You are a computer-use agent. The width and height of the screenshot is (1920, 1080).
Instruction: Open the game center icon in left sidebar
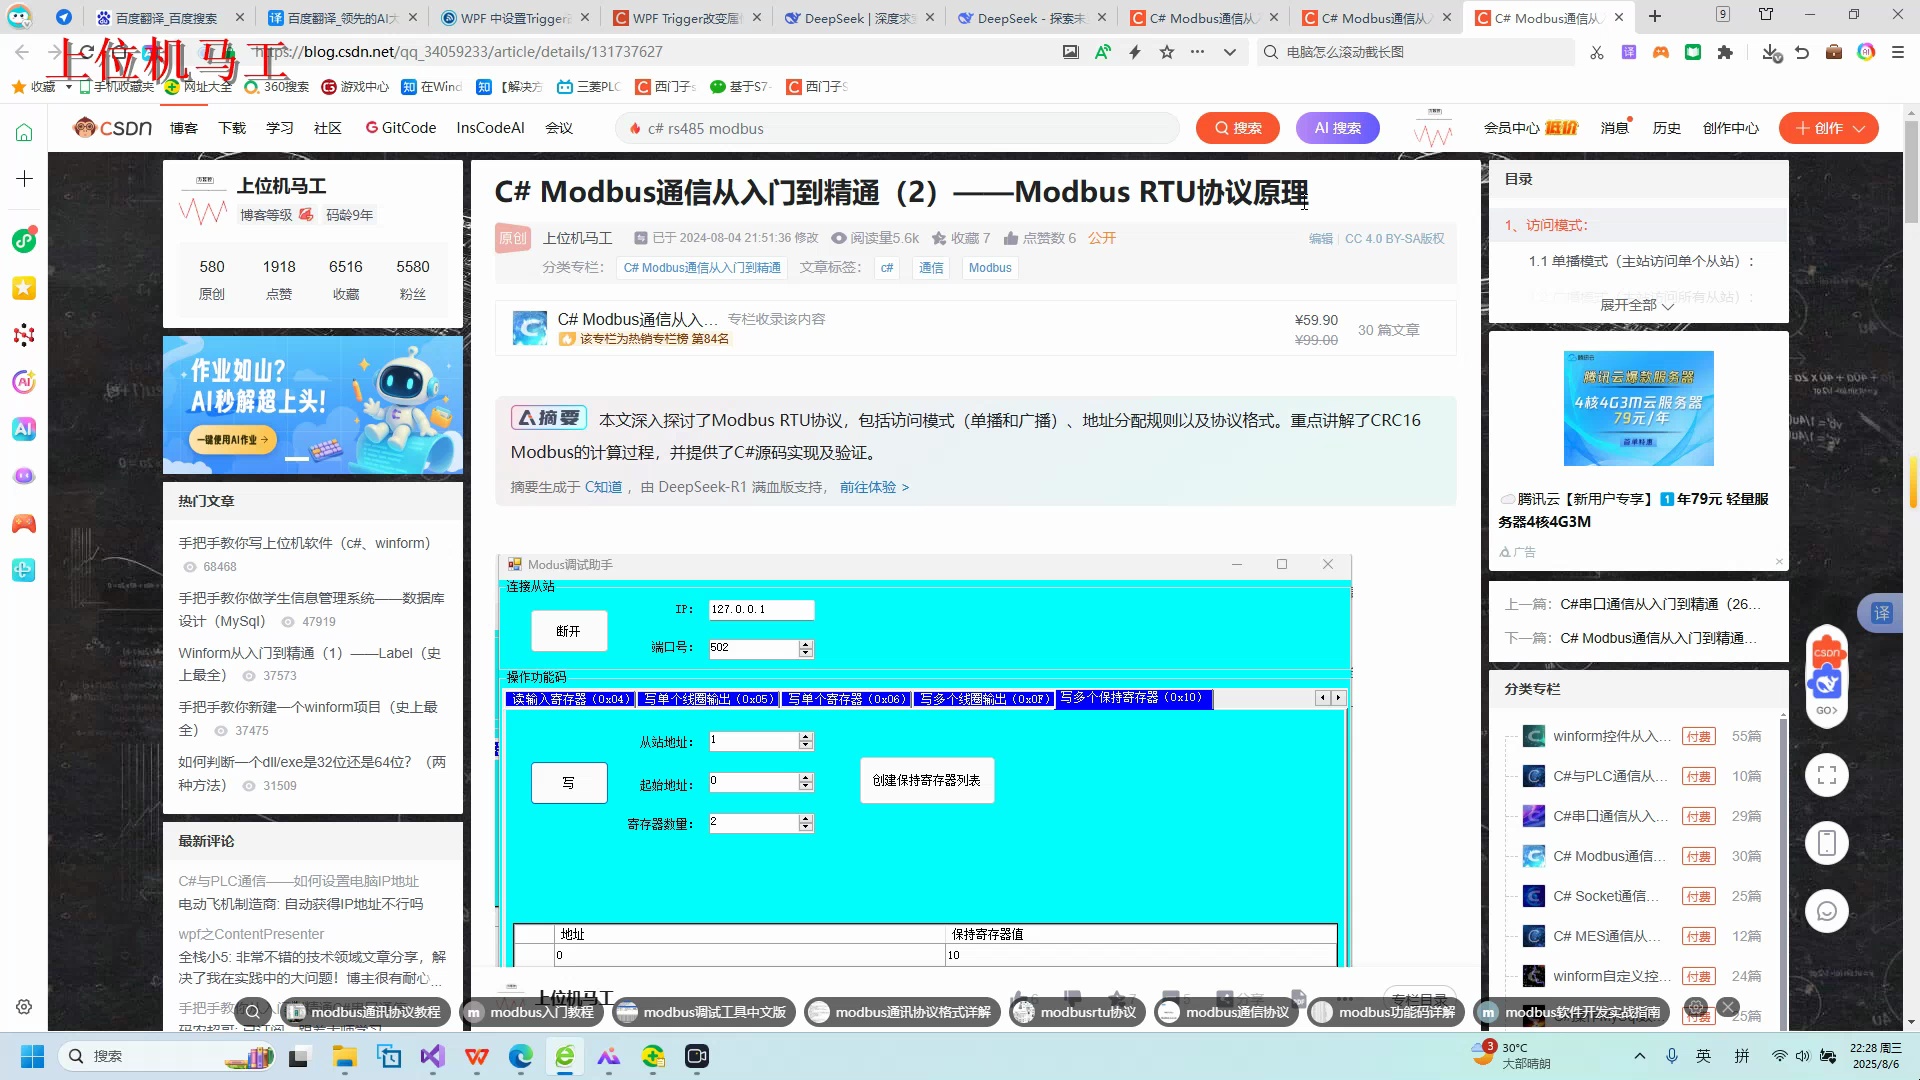pos(24,524)
